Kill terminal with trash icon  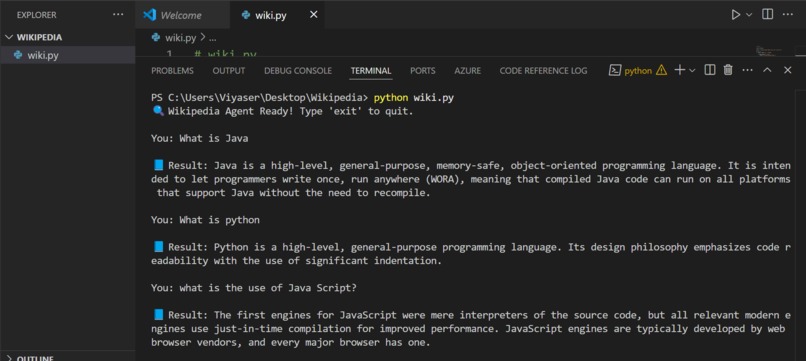[728, 70]
